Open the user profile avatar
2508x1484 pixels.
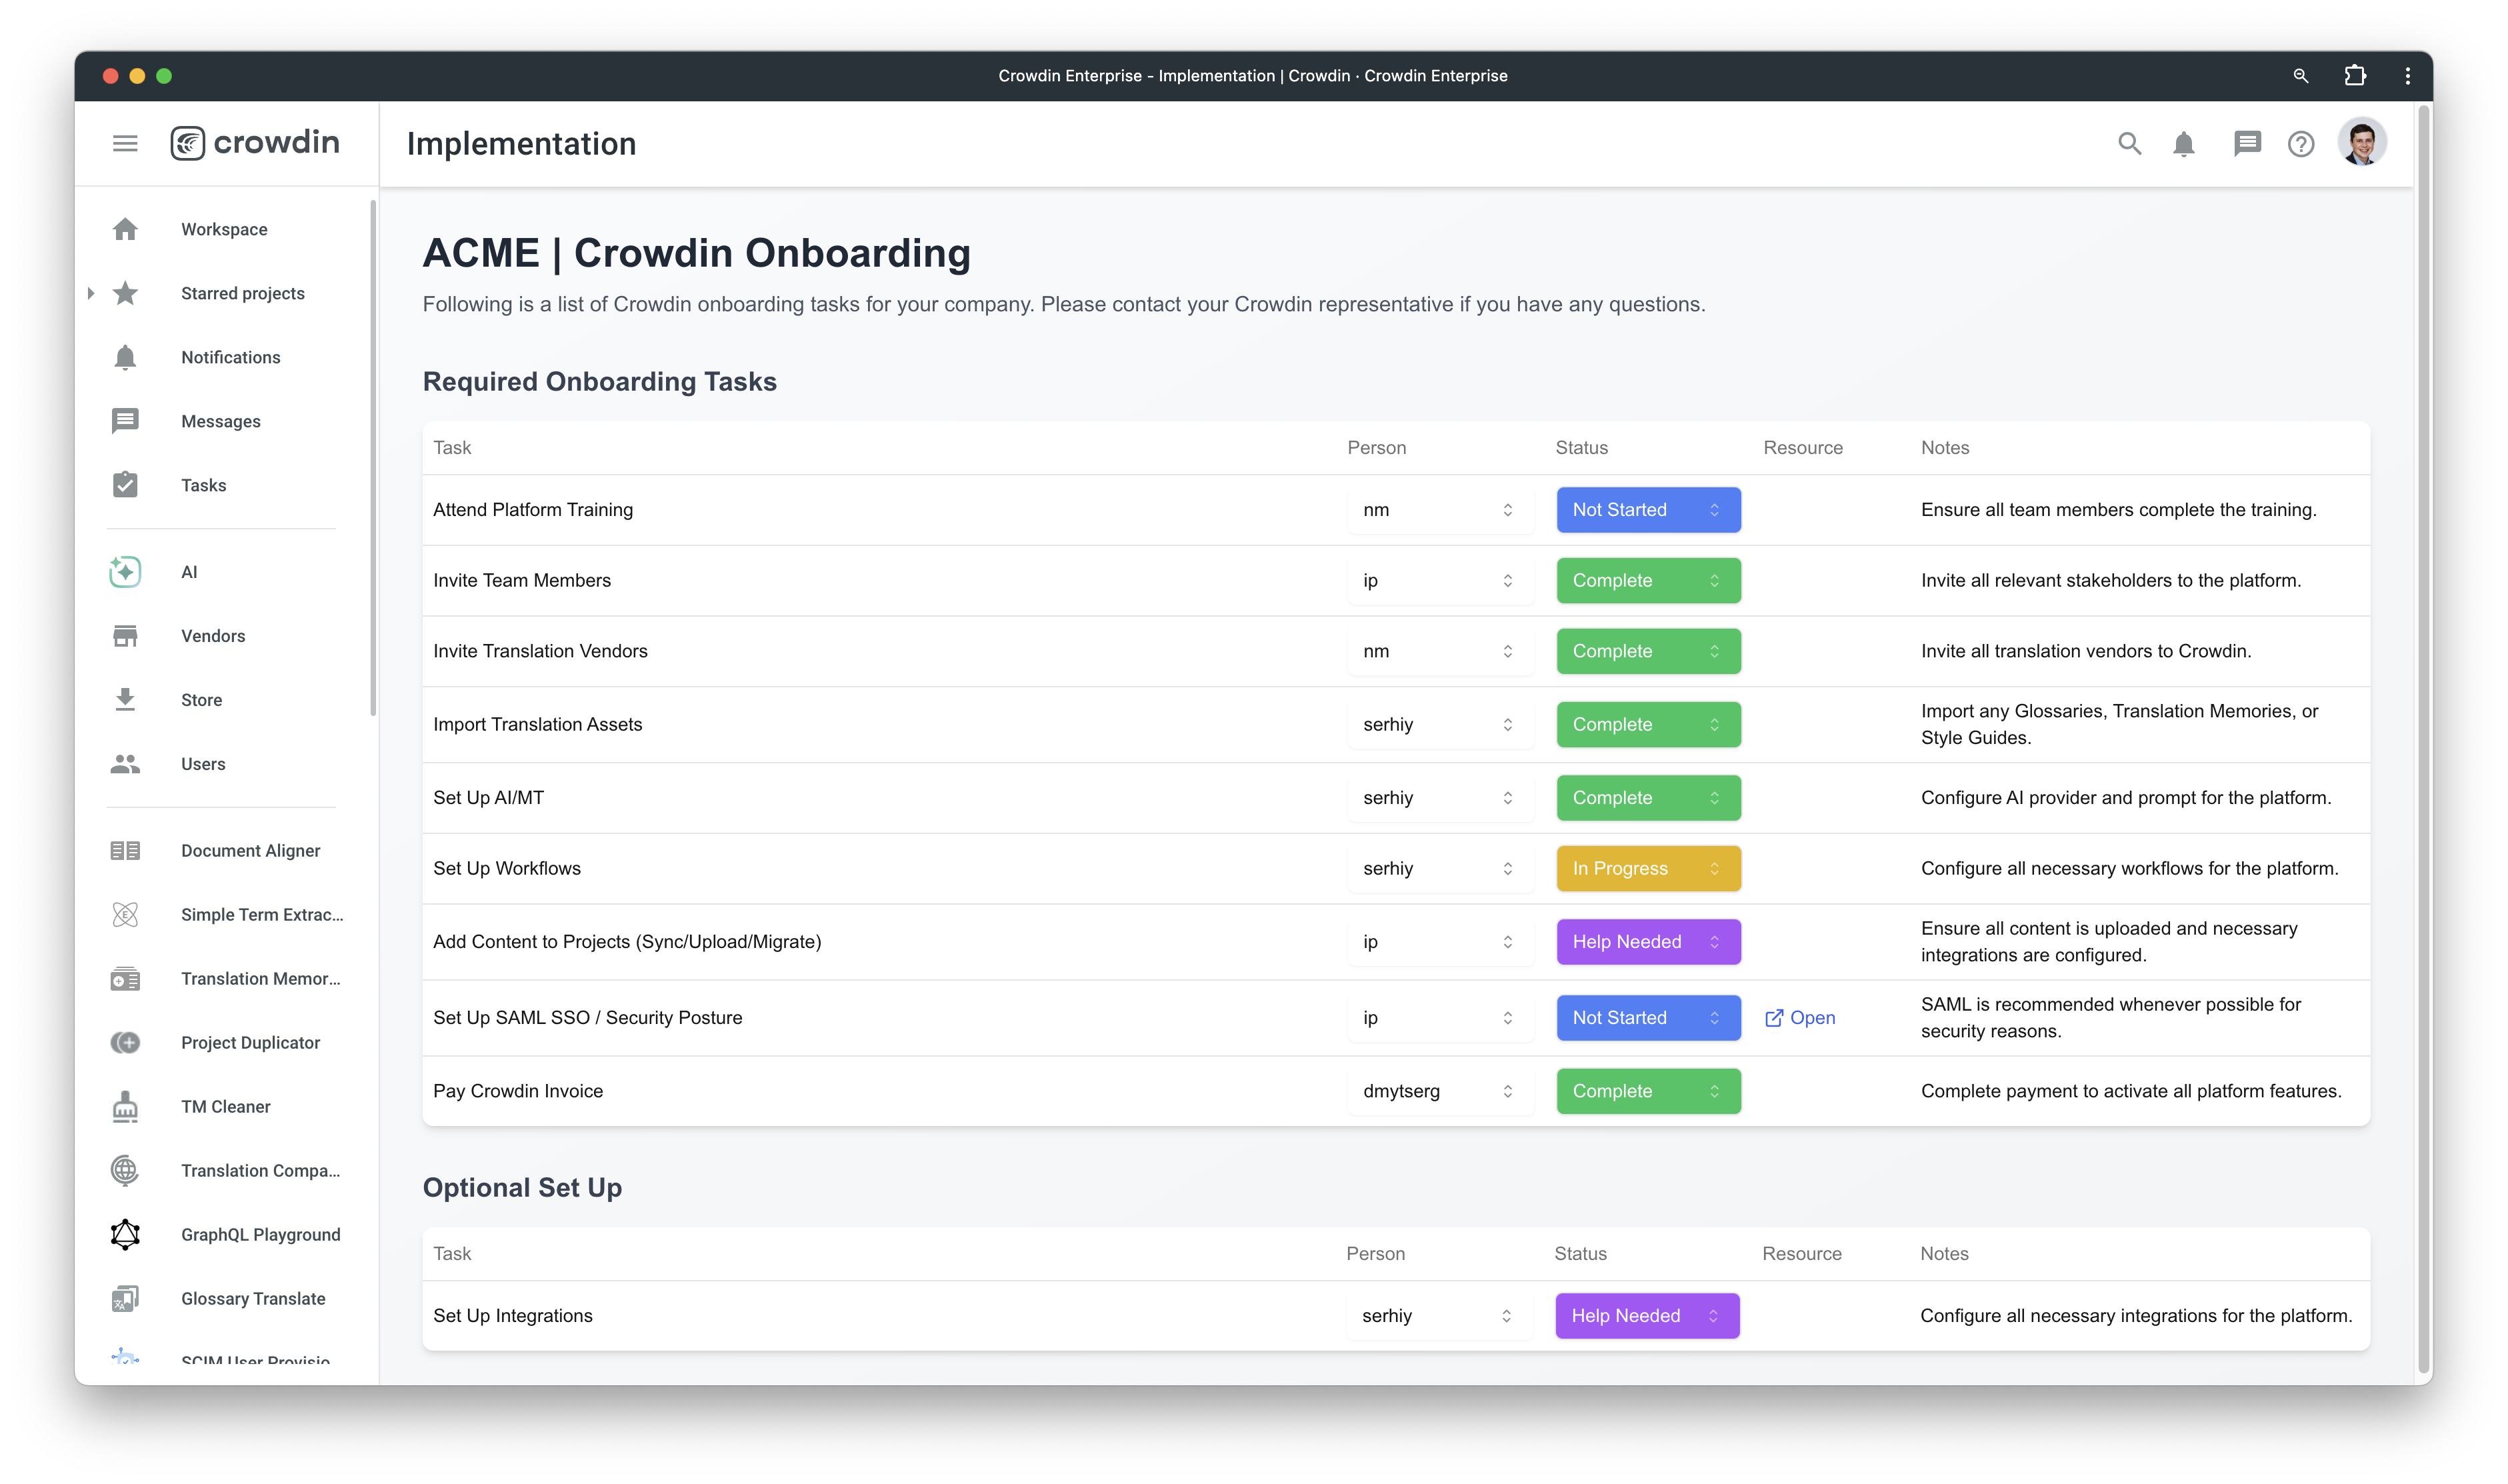click(x=2361, y=142)
